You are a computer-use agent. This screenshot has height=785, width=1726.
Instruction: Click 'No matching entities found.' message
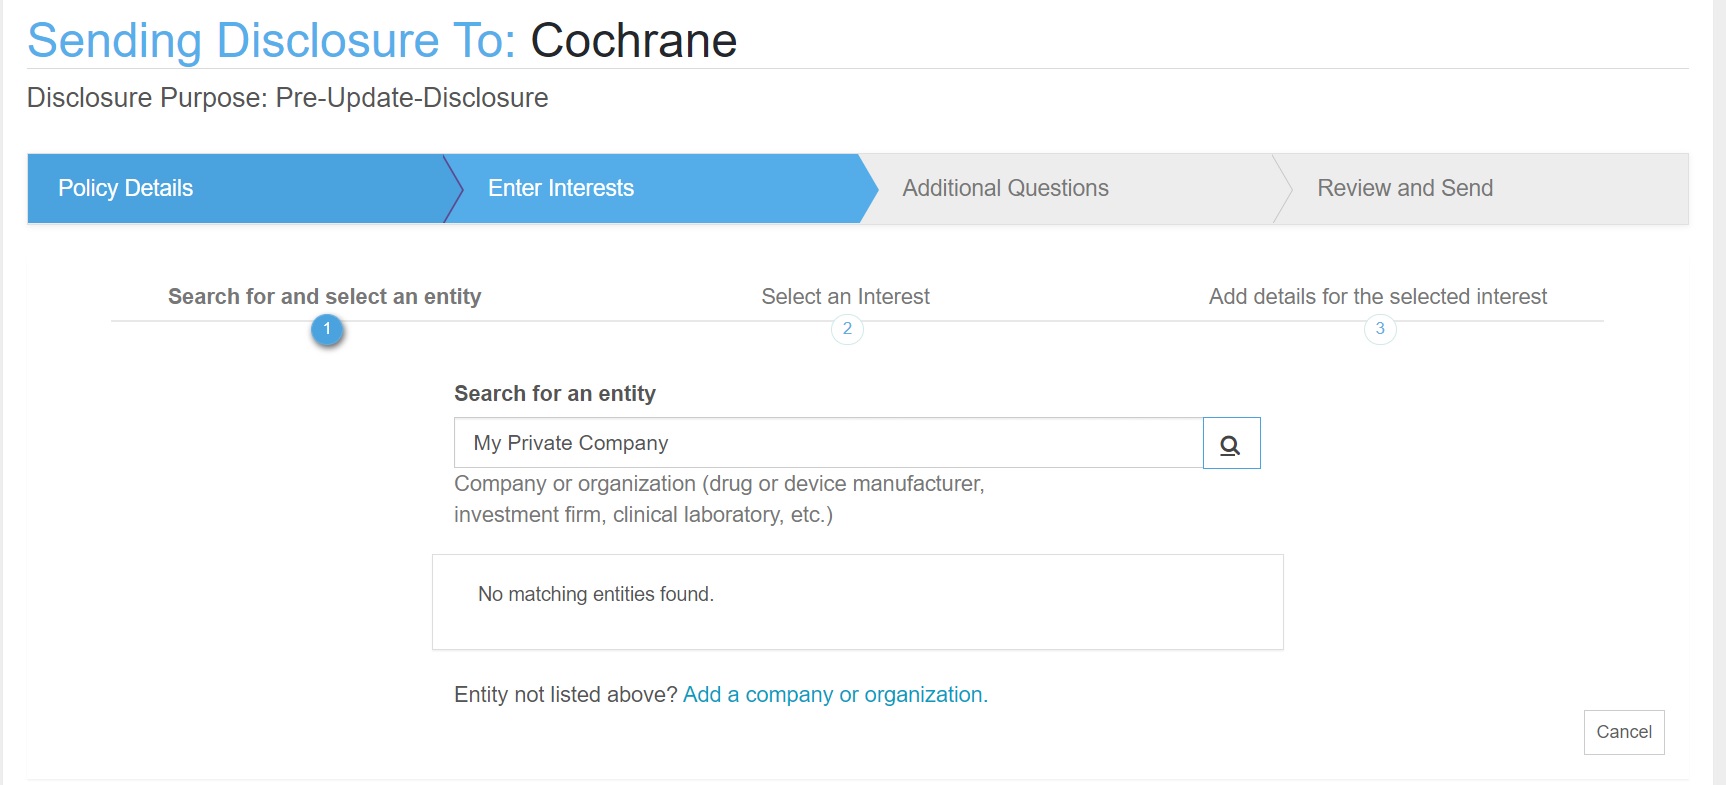tap(596, 594)
